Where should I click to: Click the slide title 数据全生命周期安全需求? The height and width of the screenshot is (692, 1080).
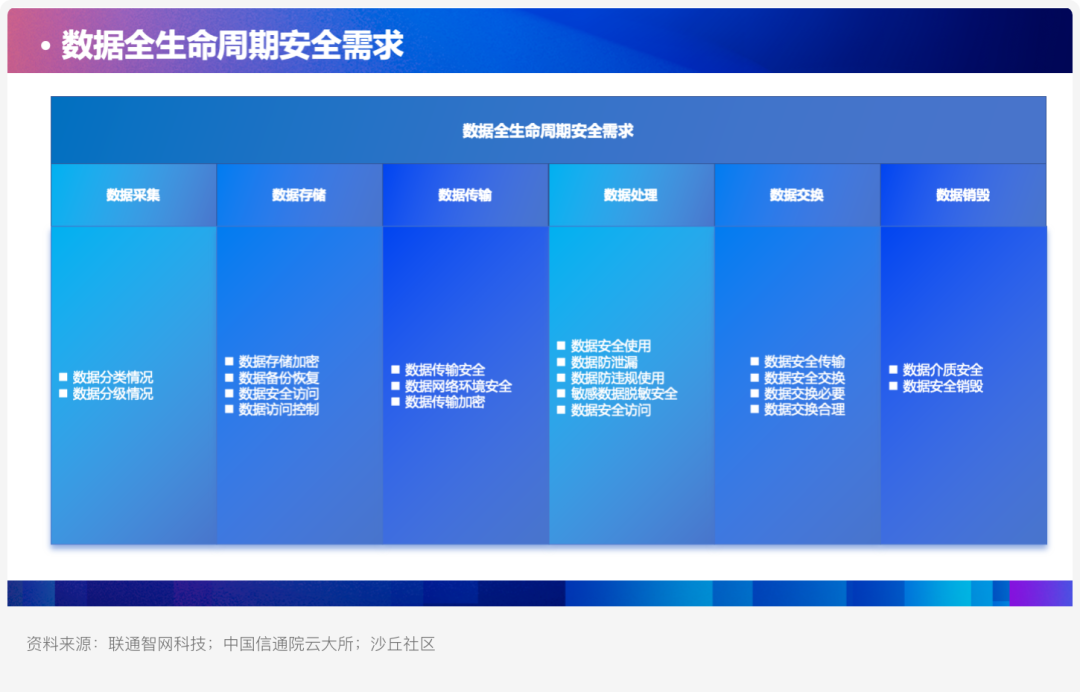coord(232,45)
